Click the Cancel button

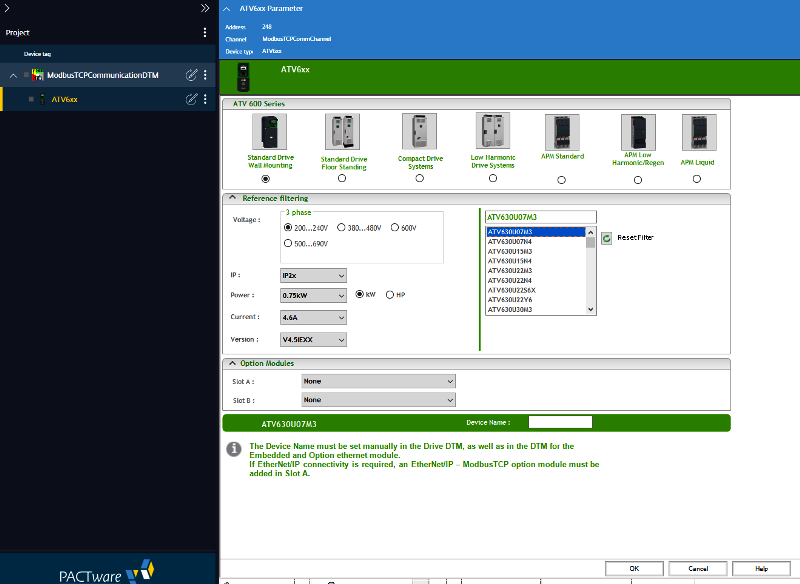click(698, 568)
